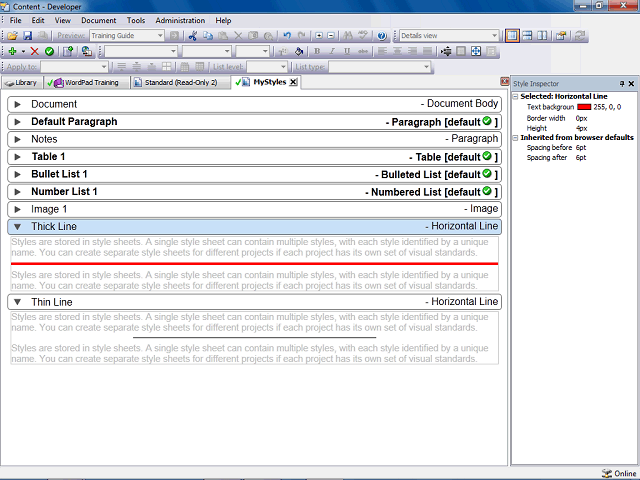Open the Document menu
The image size is (640, 480).
(98, 20)
